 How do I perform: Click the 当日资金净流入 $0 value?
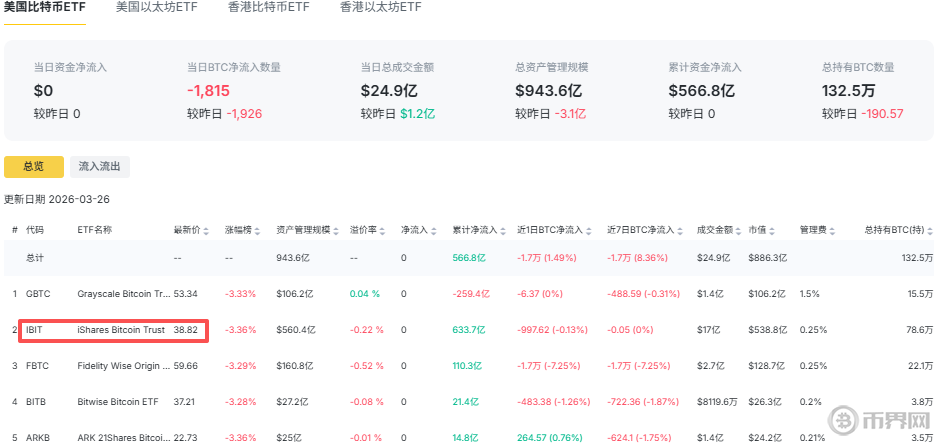(43, 91)
